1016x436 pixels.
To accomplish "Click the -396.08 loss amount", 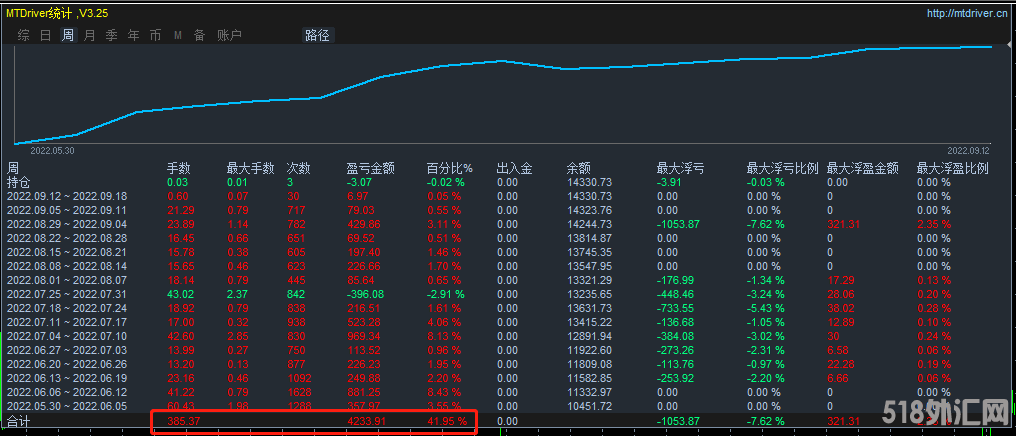I will pos(365,294).
